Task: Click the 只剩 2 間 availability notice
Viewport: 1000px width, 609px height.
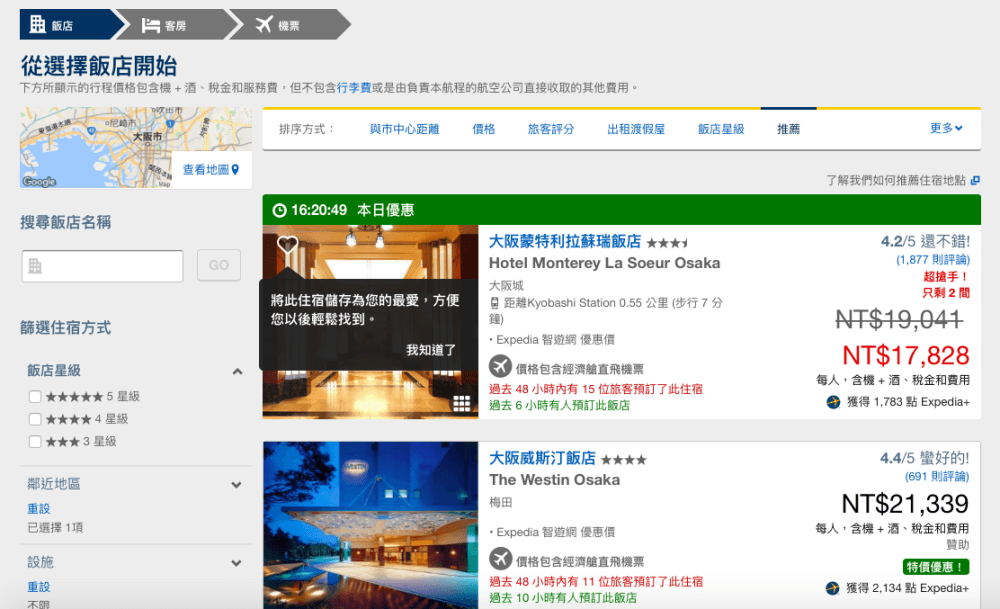Action: click(x=946, y=293)
